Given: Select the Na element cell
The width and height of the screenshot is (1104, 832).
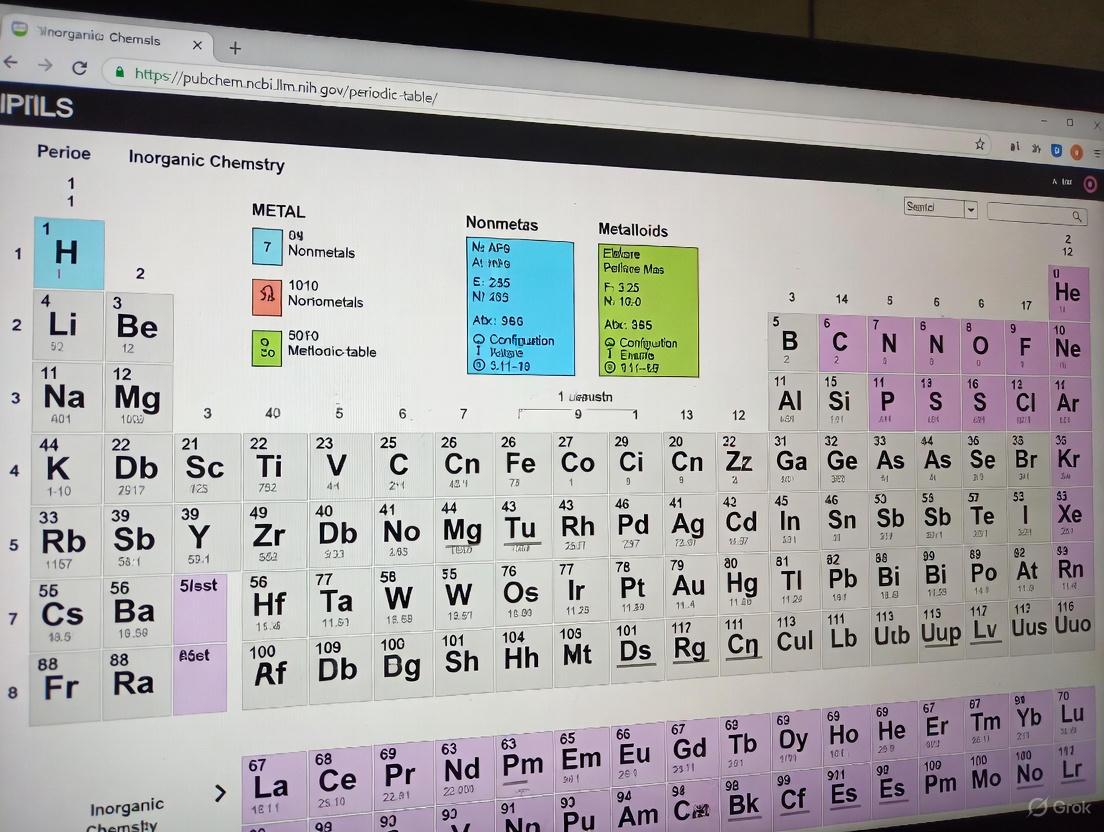Looking at the screenshot, I should 67,398.
